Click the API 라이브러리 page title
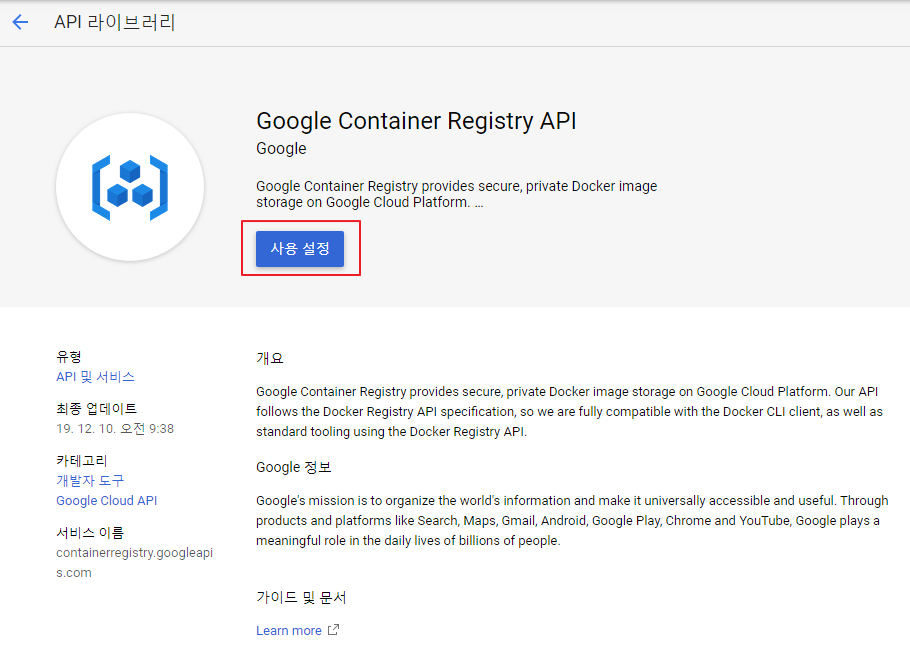 coord(115,22)
